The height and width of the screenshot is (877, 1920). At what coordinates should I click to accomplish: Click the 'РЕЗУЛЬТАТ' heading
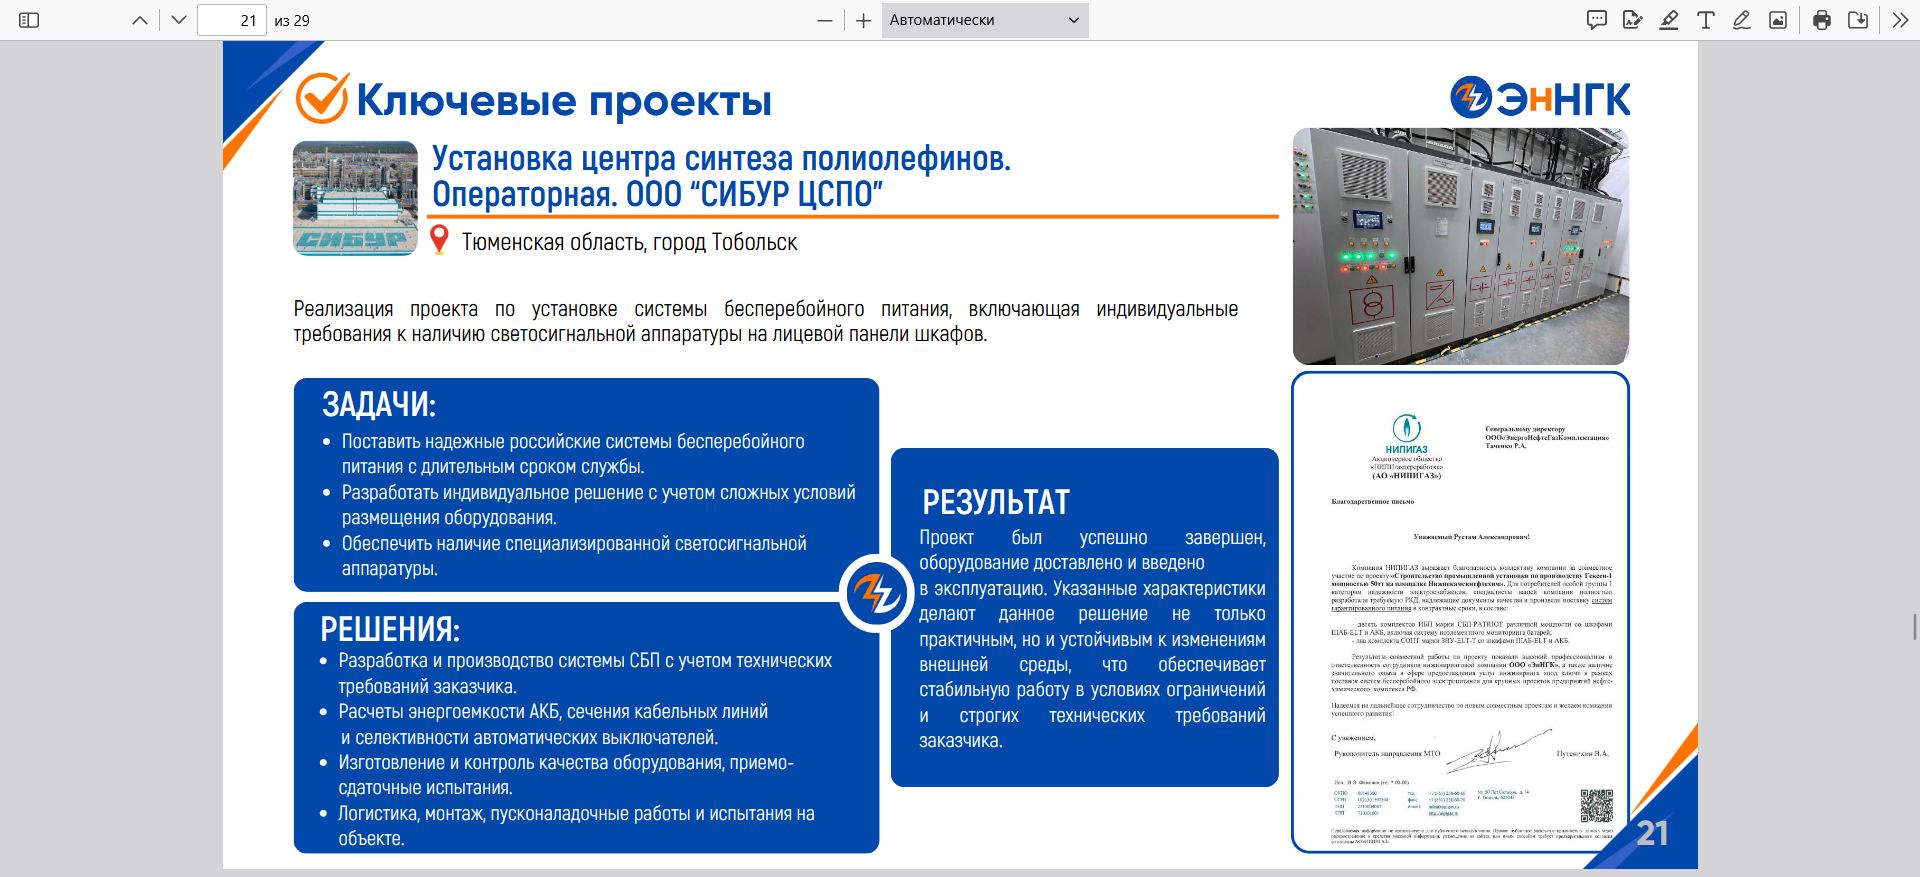(996, 502)
